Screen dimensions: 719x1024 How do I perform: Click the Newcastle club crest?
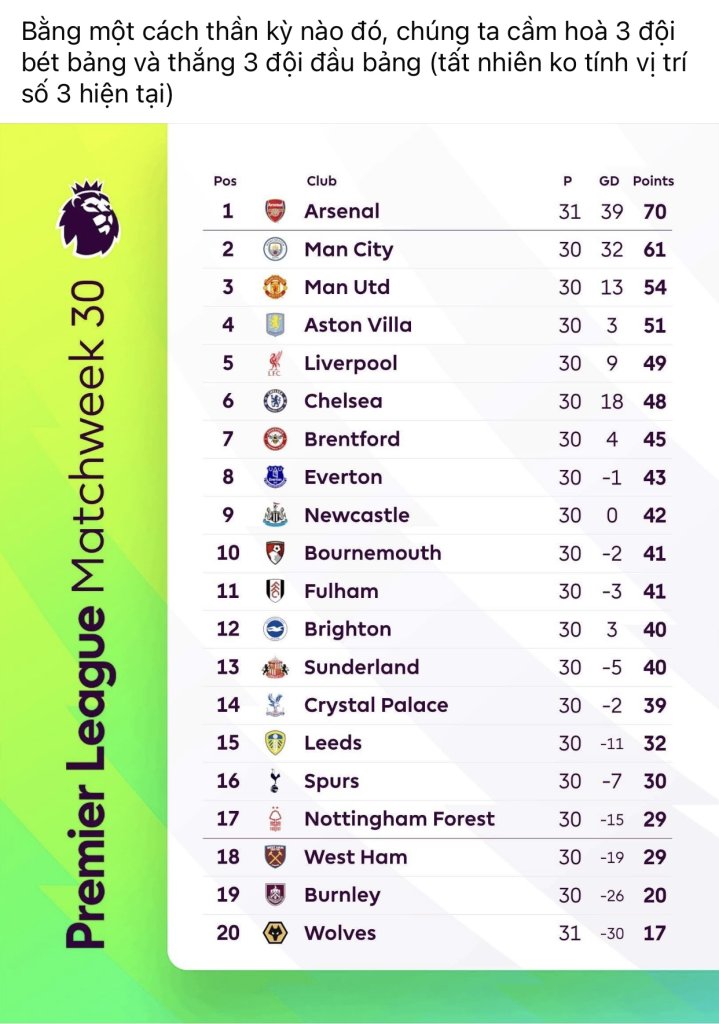[x=275, y=515]
